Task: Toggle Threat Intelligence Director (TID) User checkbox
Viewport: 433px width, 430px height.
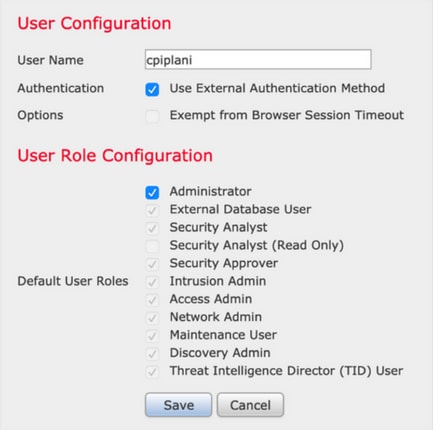Action: (152, 372)
